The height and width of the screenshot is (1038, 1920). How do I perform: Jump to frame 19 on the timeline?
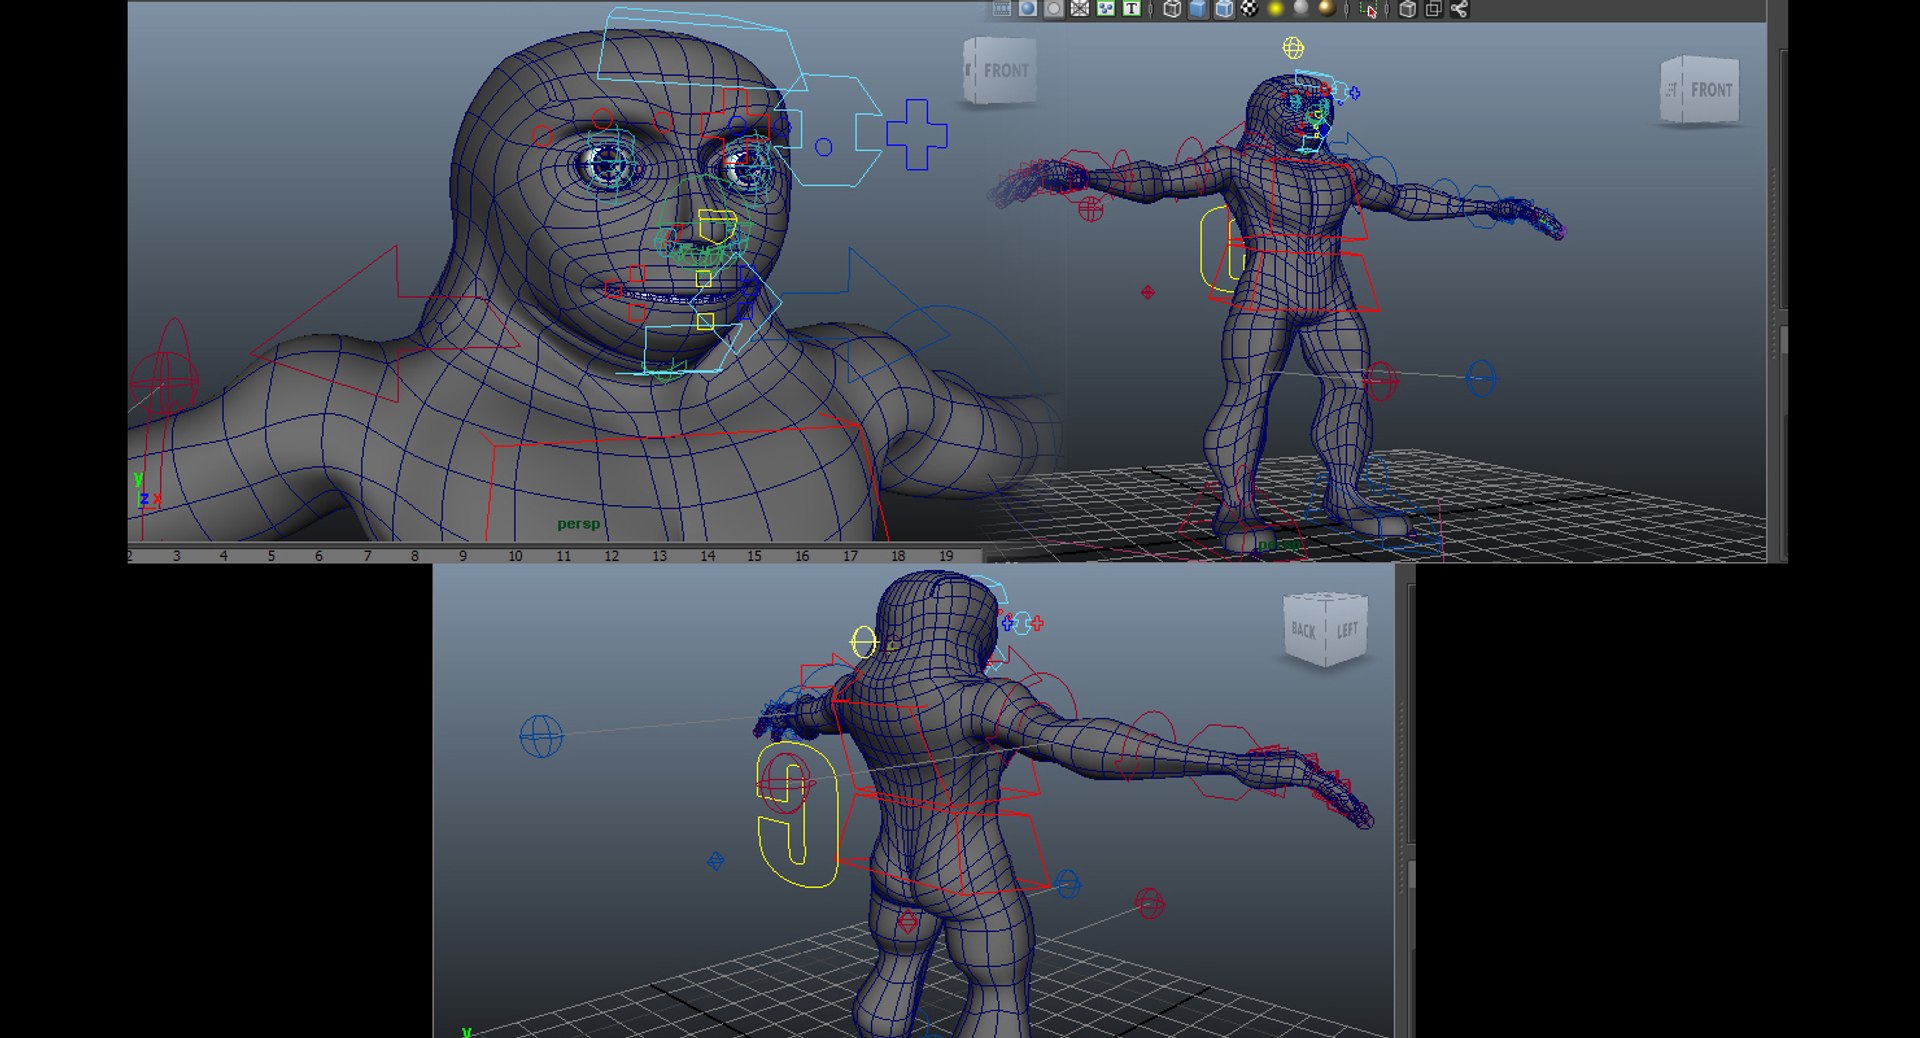tap(946, 556)
